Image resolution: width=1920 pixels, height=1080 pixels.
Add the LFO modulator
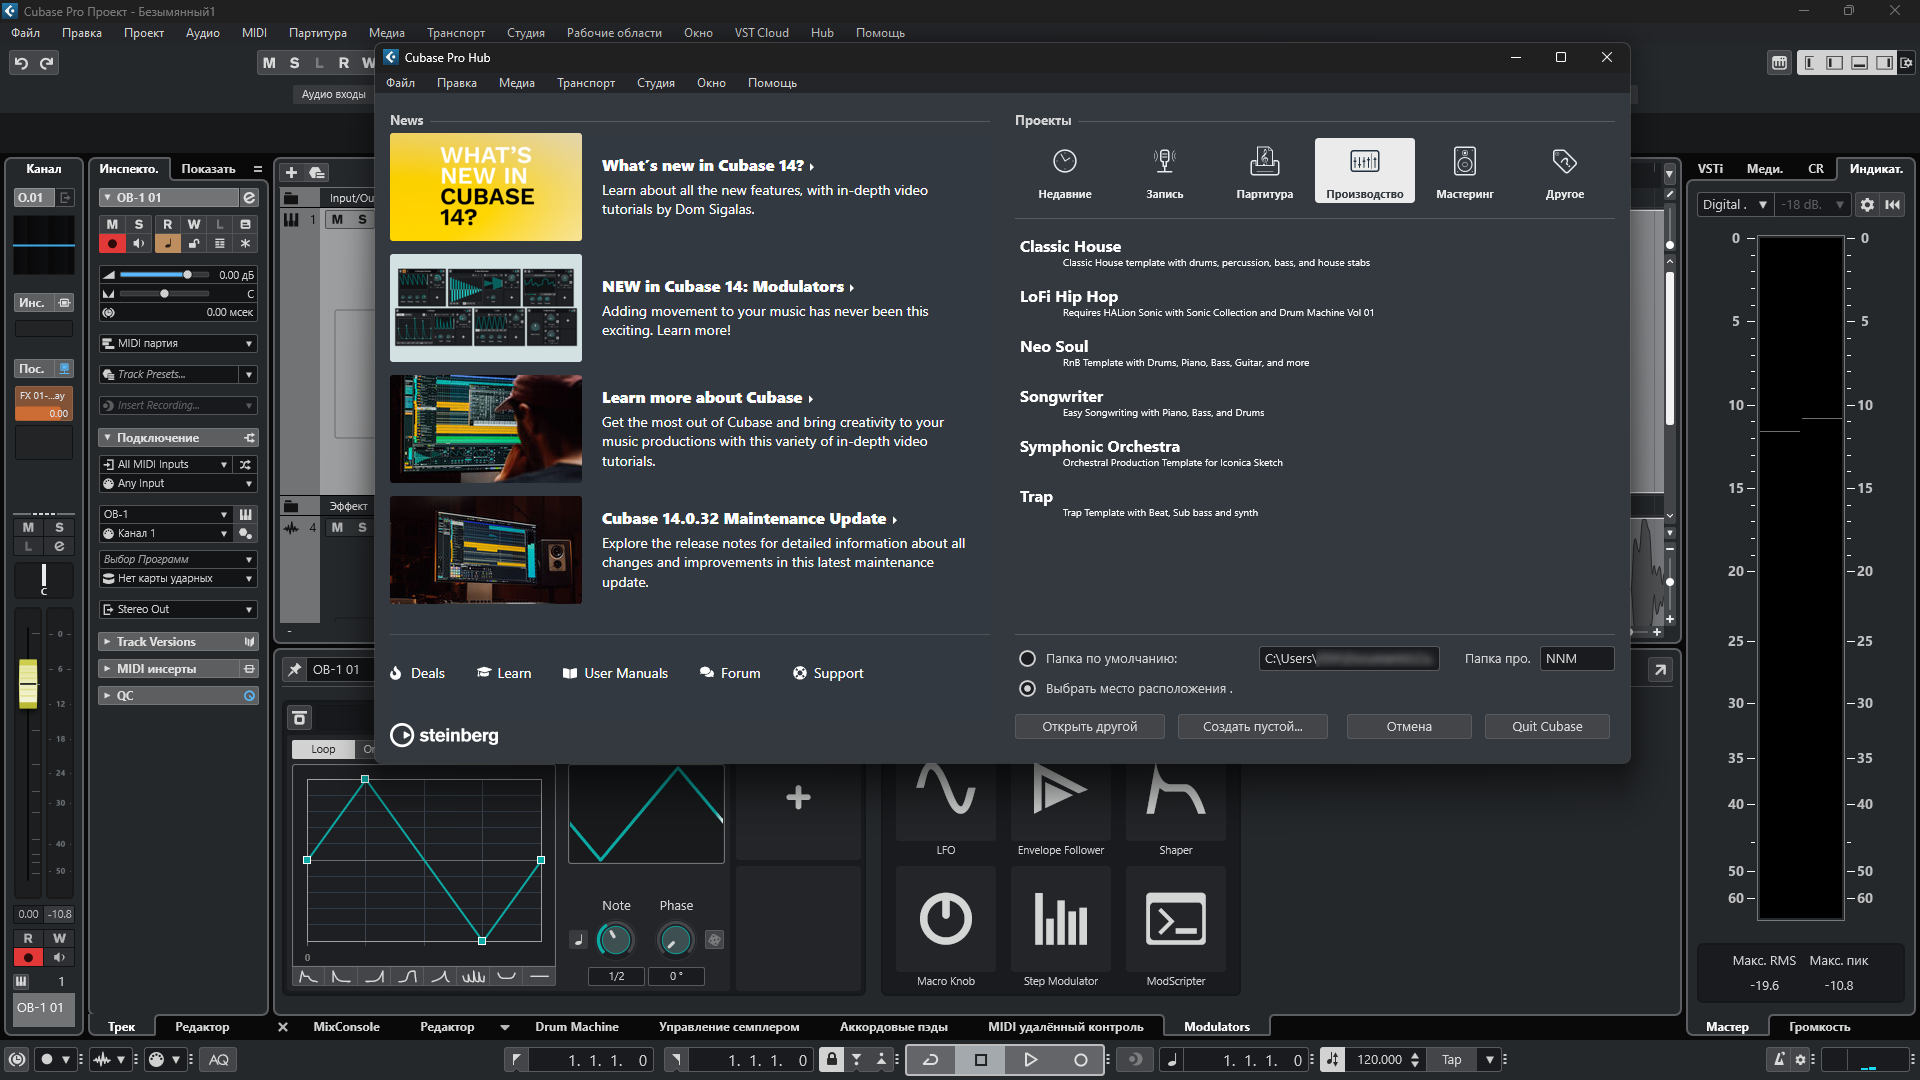pyautogui.click(x=945, y=805)
